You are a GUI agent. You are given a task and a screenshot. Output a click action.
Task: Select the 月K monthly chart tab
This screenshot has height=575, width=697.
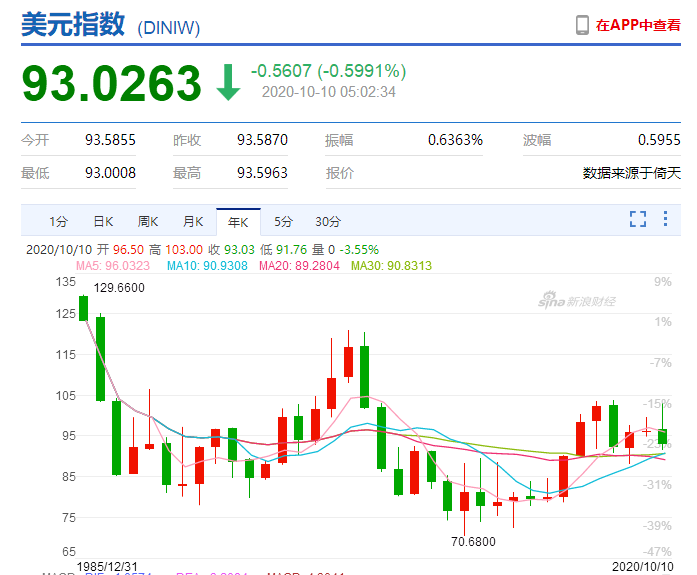[193, 222]
